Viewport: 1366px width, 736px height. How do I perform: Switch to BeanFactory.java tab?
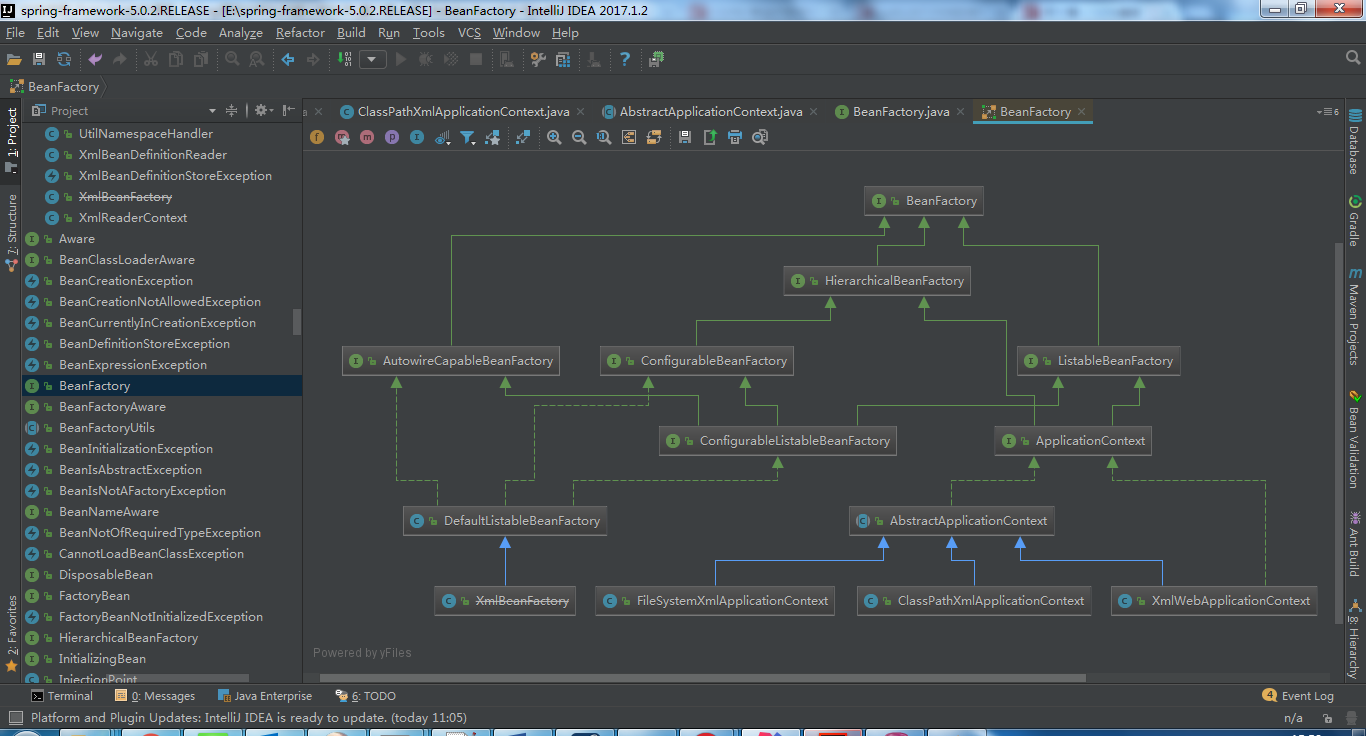tap(901, 111)
